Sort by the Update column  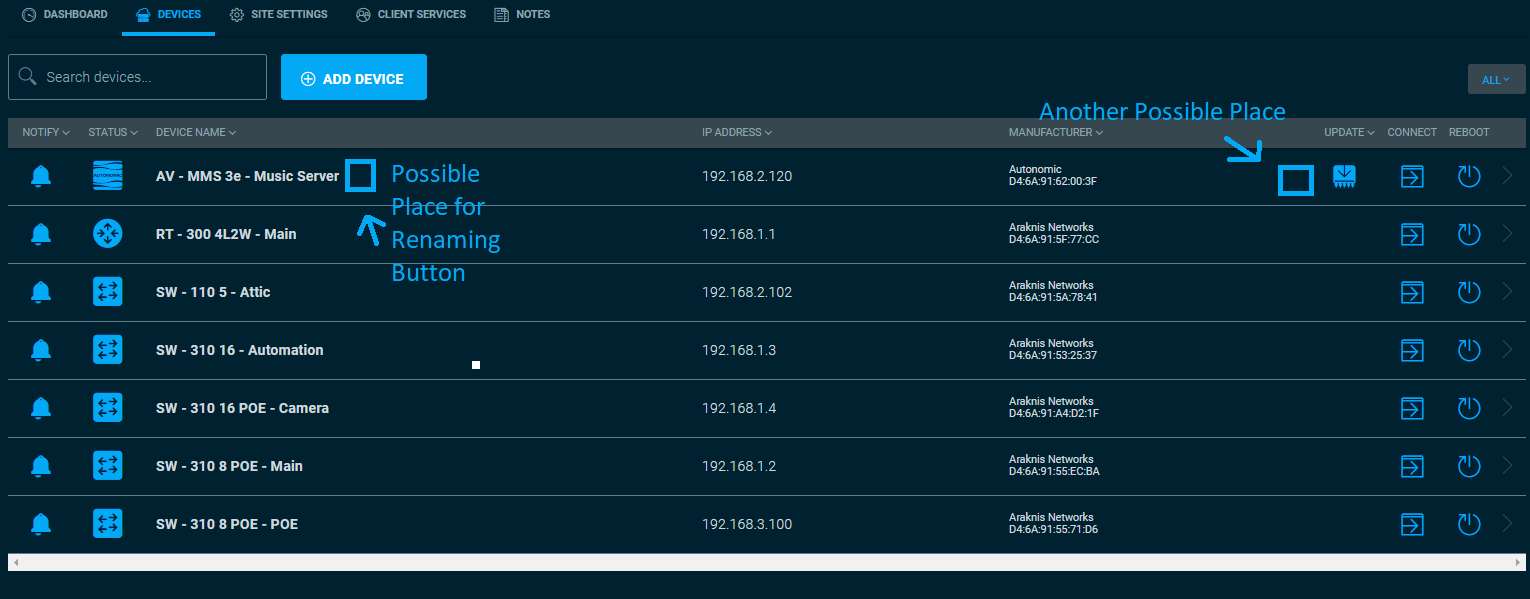coord(1349,132)
